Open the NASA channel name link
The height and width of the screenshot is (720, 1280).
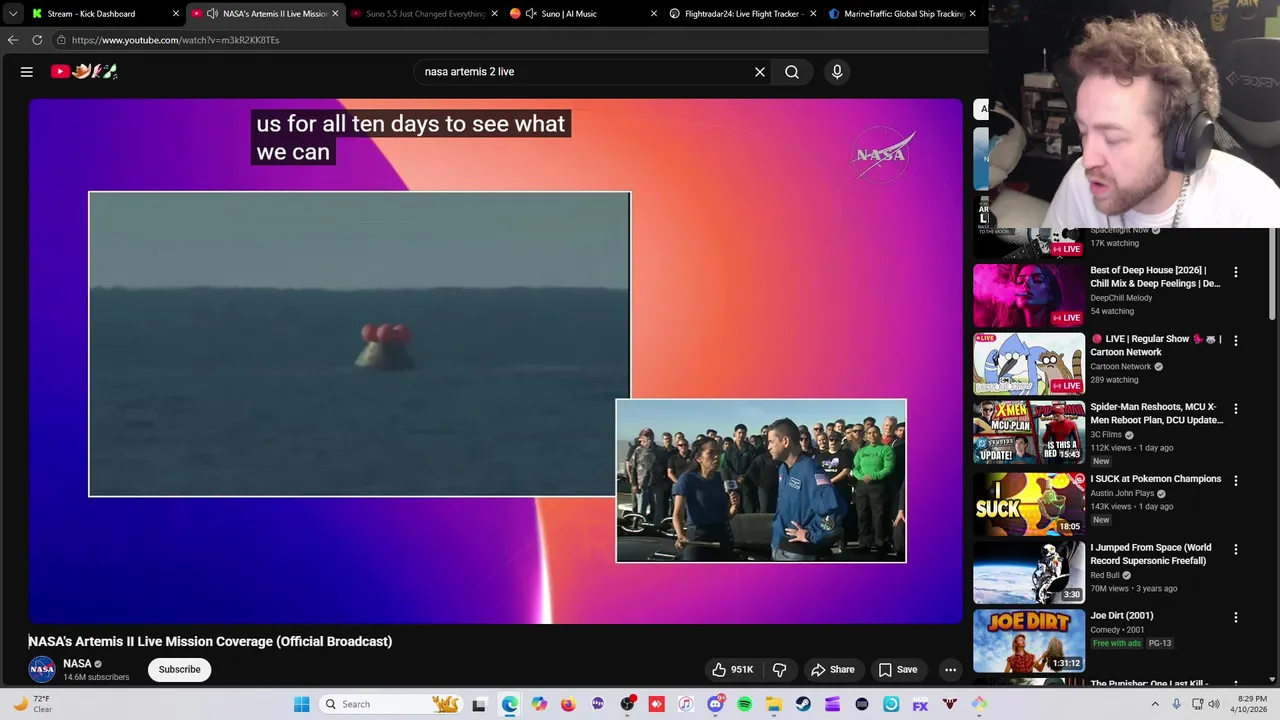pos(77,664)
